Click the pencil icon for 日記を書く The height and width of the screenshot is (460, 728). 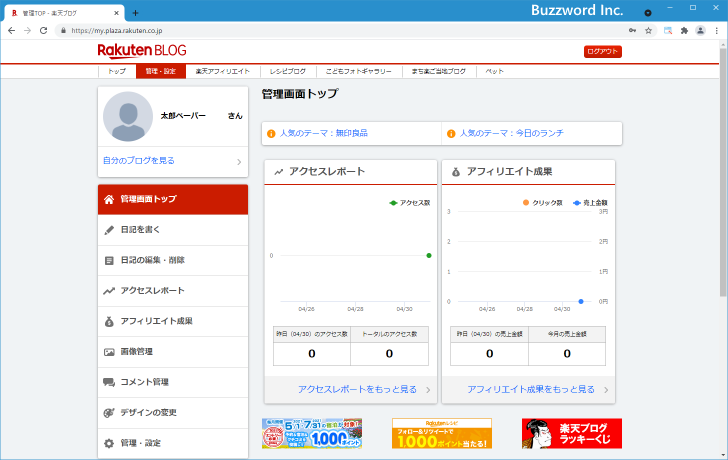tap(109, 230)
